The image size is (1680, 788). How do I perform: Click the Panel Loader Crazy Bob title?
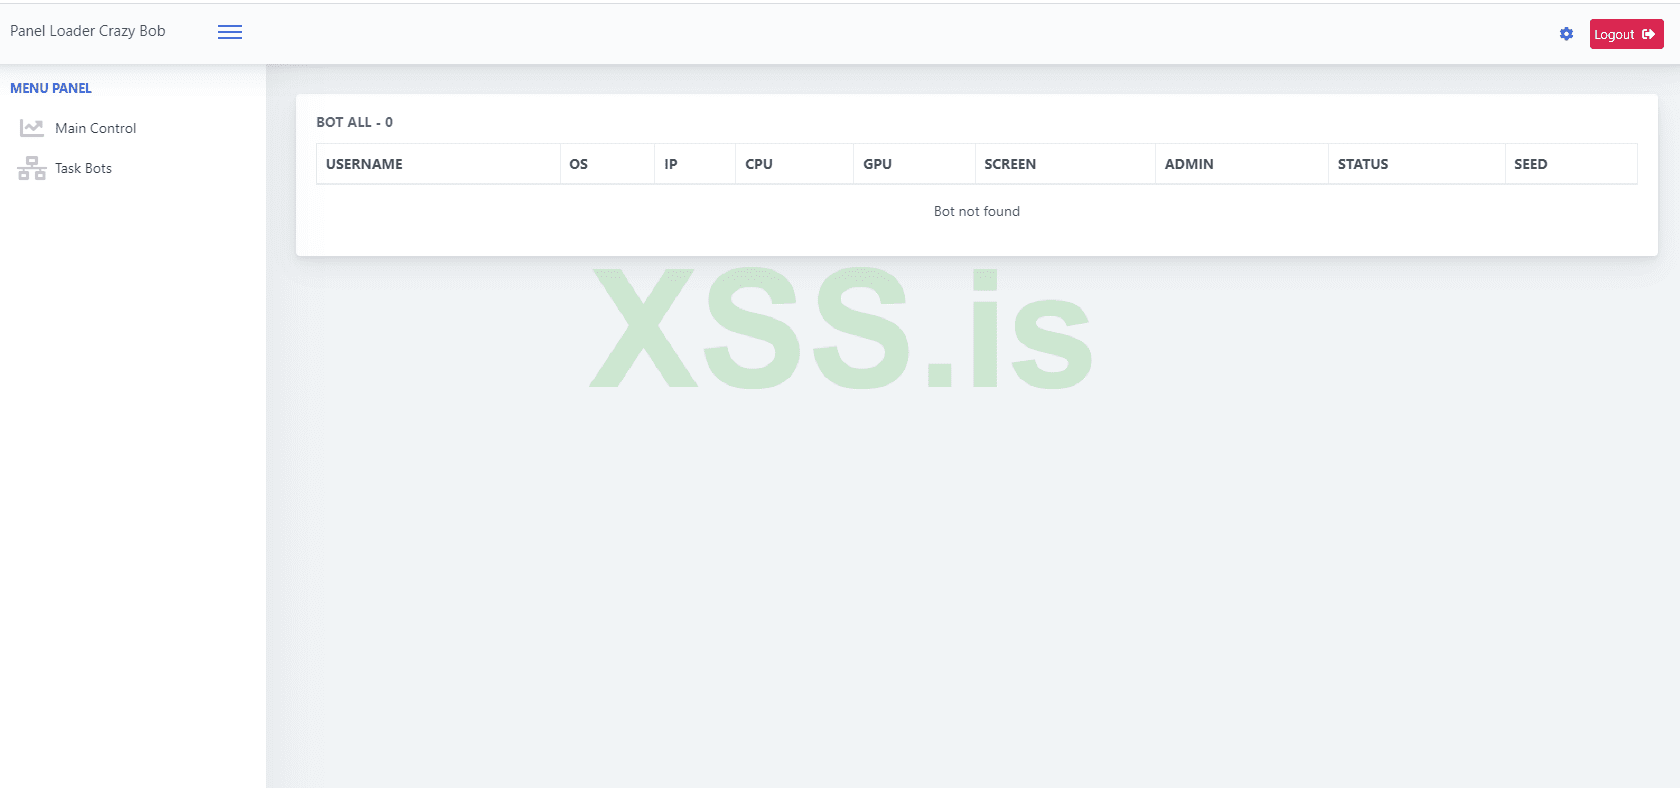[88, 31]
